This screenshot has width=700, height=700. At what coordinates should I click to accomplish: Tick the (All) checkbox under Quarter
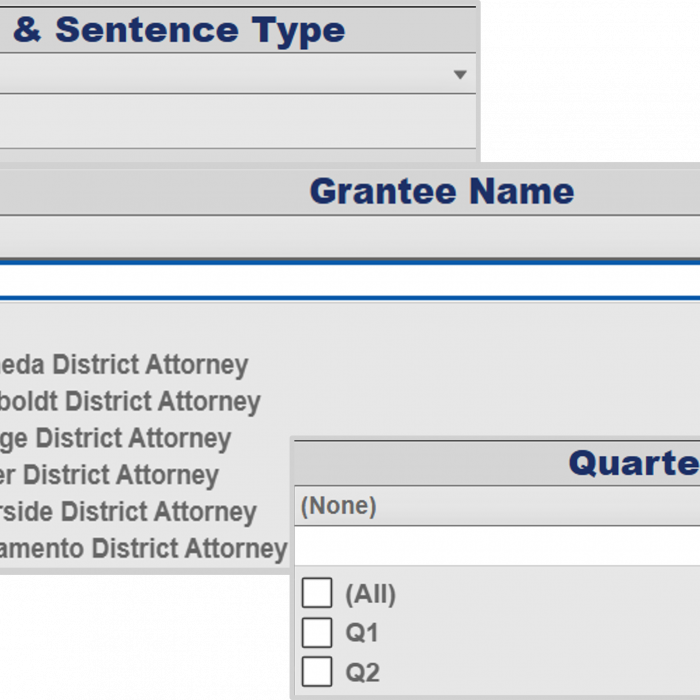[317, 594]
